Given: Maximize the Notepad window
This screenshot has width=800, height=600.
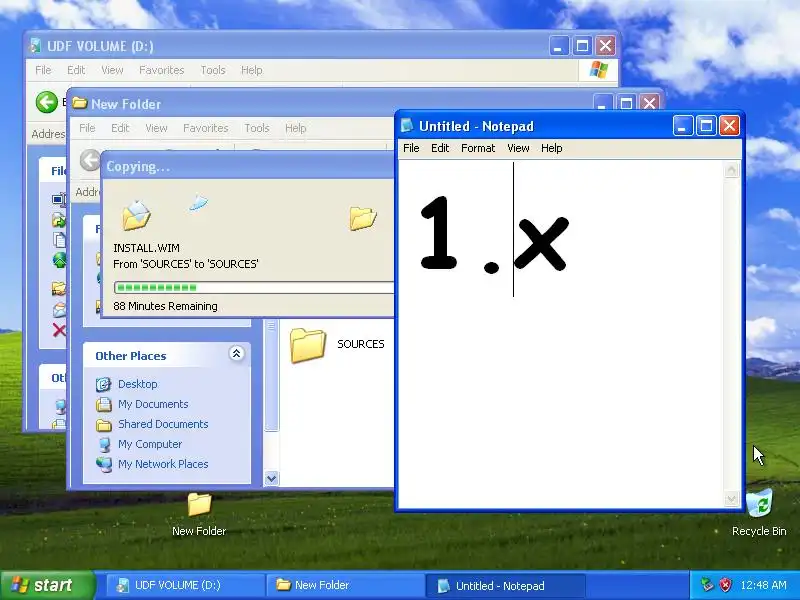Looking at the screenshot, I should point(707,126).
